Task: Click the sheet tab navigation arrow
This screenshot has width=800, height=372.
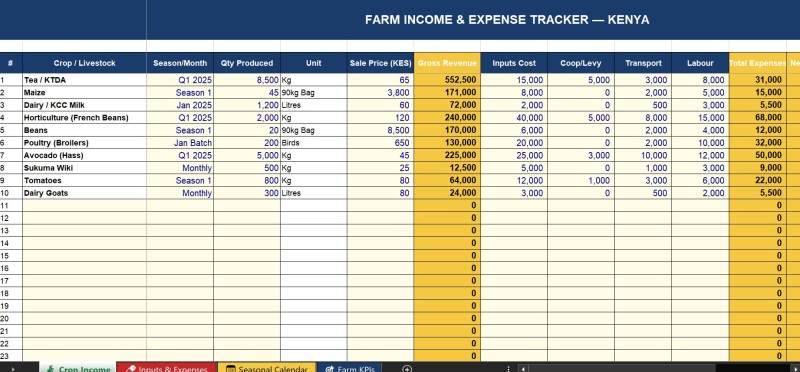Action: (x=13, y=368)
